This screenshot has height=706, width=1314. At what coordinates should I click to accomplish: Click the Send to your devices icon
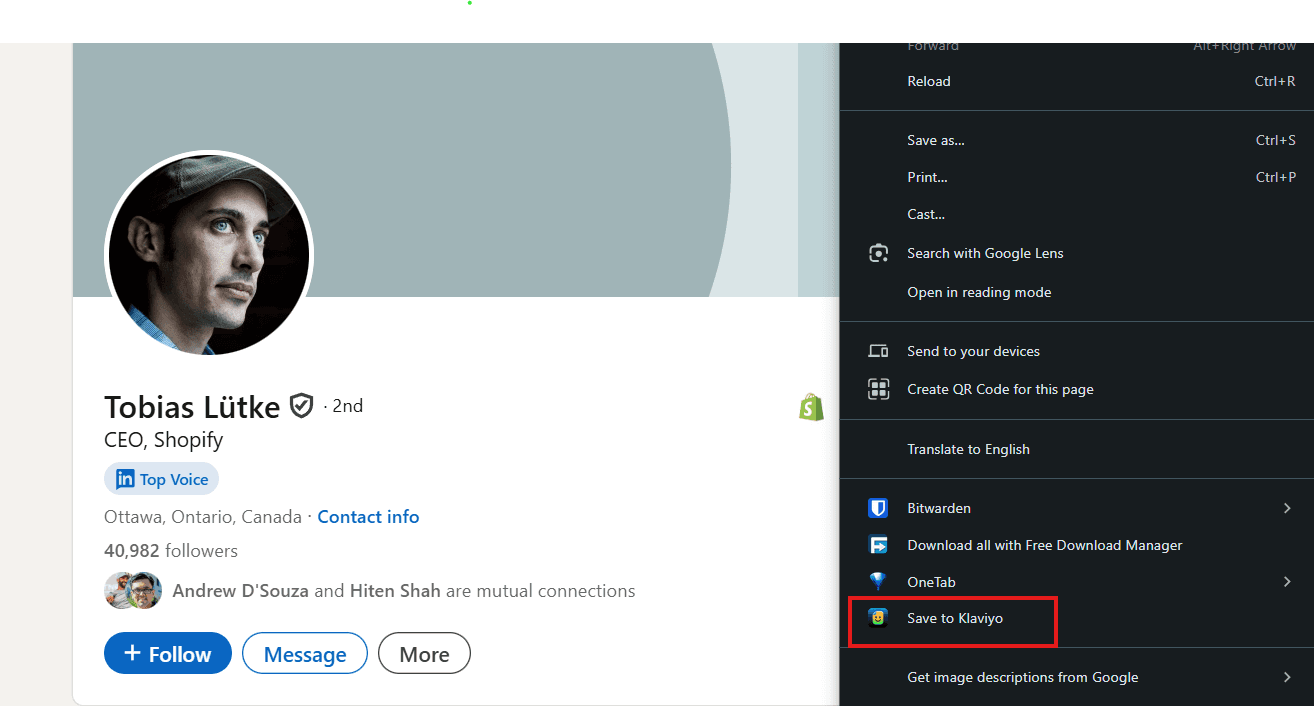(x=878, y=351)
